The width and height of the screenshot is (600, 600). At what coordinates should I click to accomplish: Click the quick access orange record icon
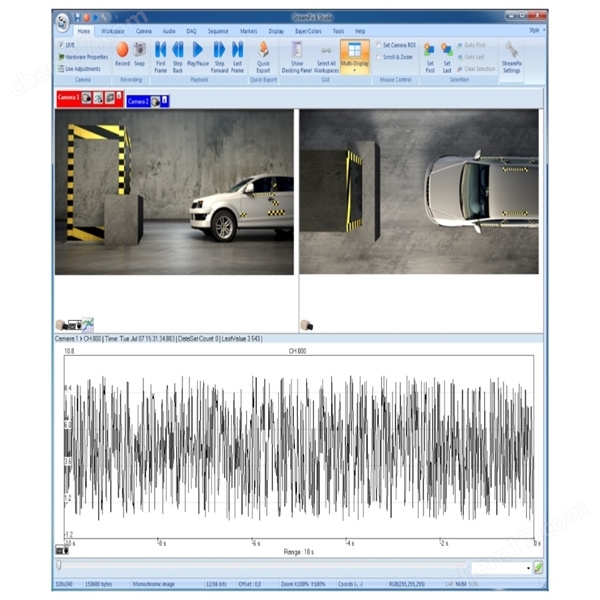87,18
